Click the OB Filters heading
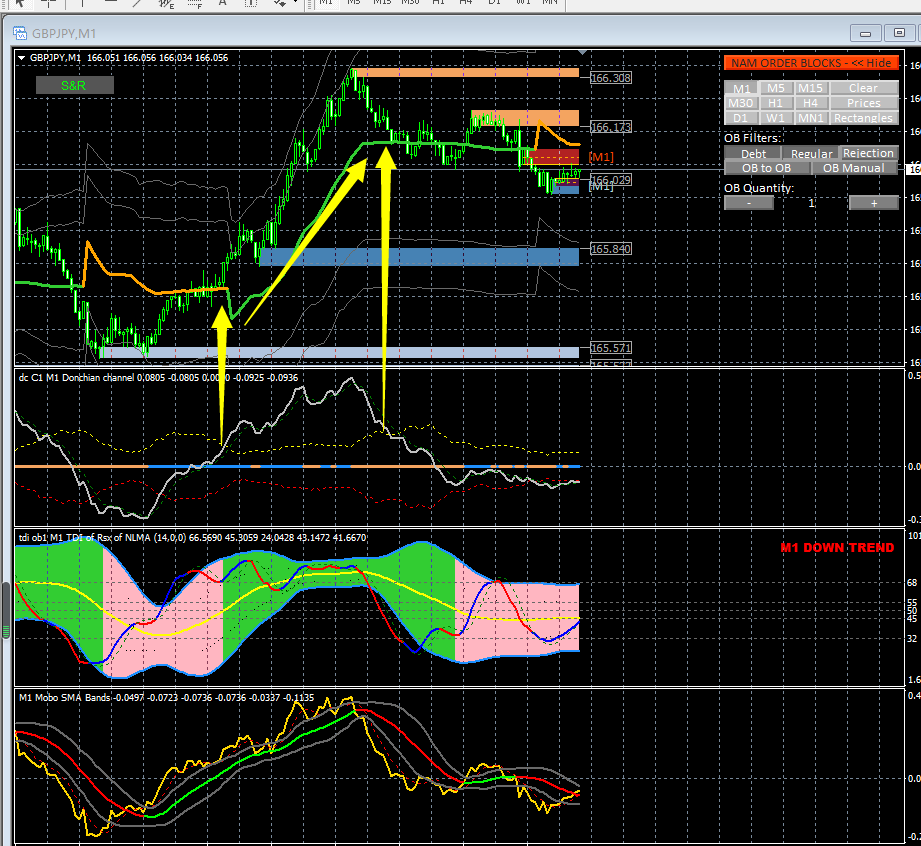 (752, 138)
